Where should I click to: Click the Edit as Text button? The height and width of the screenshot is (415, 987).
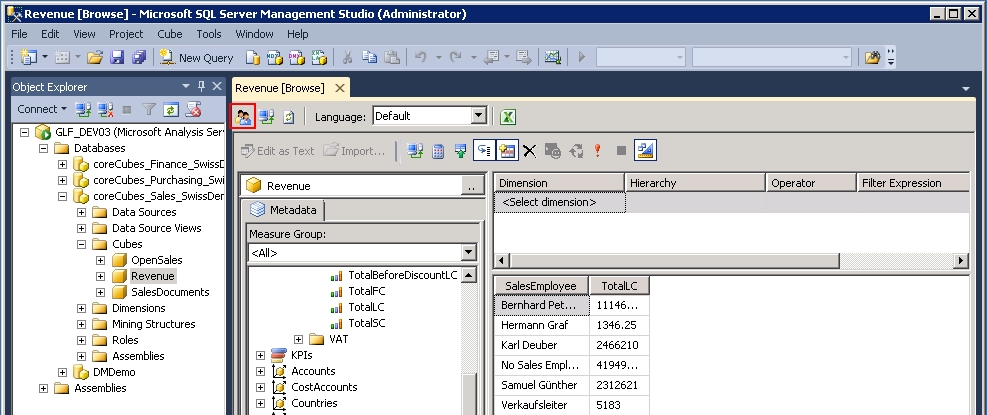pos(277,151)
